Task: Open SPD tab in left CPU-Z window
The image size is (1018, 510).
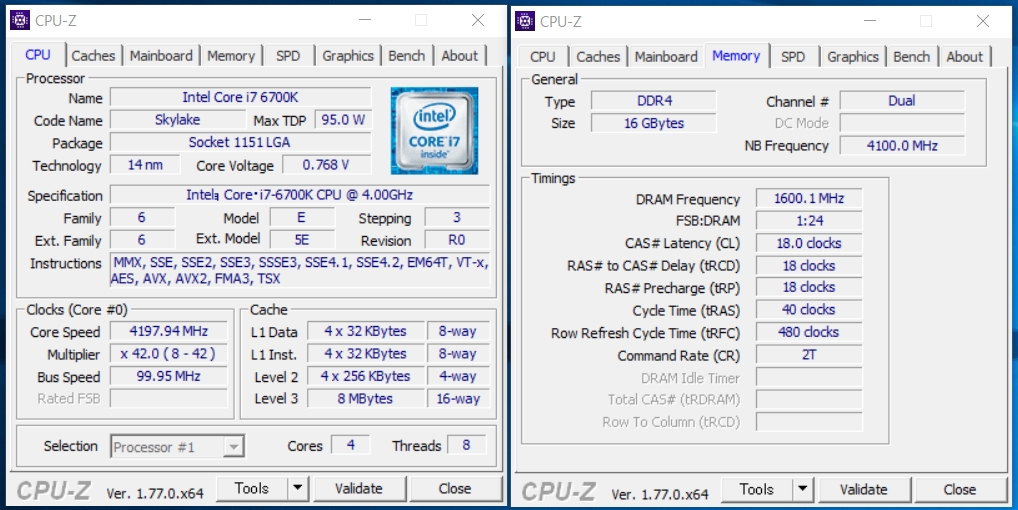Action: pos(288,56)
